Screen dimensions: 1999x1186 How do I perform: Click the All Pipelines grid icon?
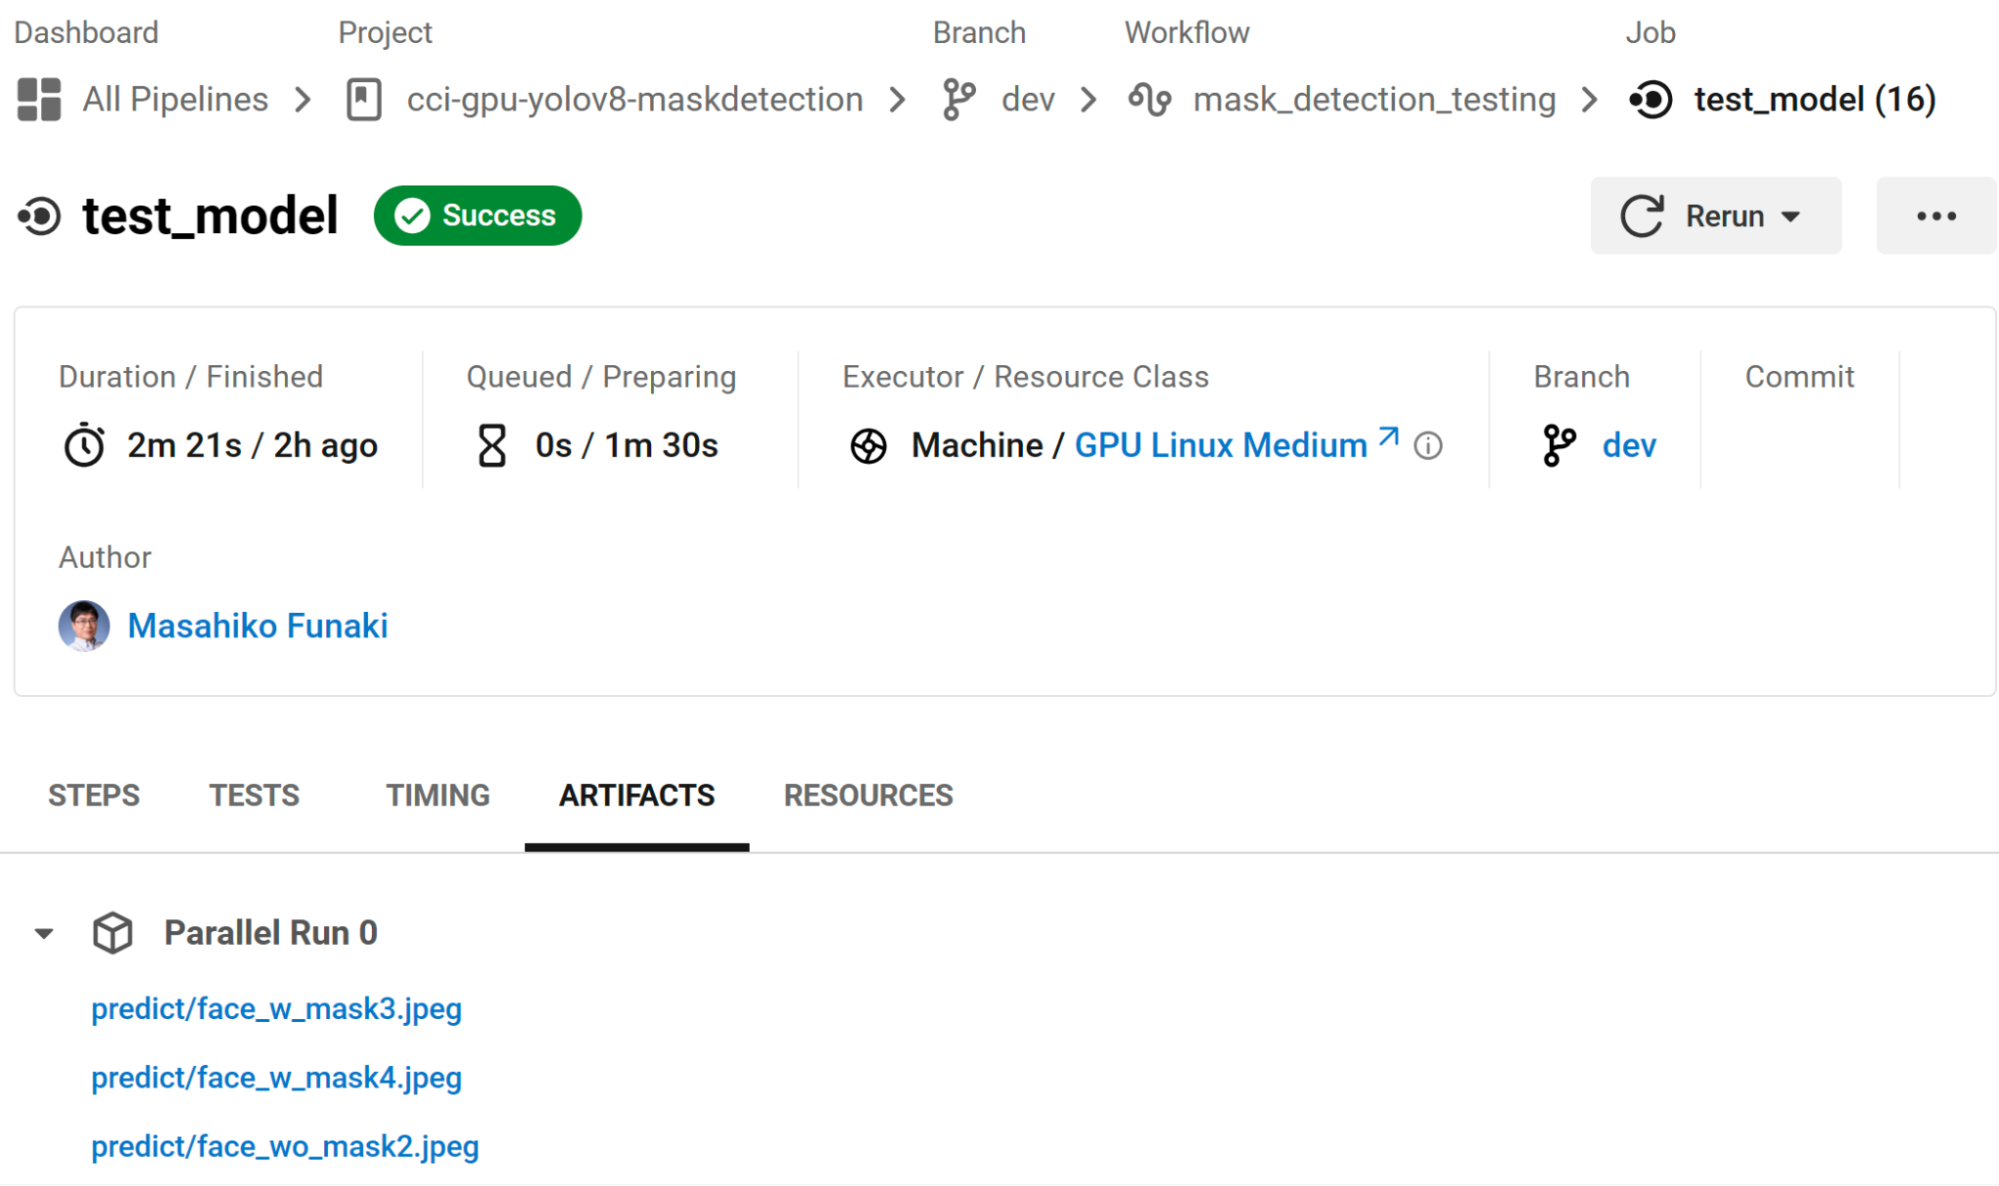coord(39,99)
